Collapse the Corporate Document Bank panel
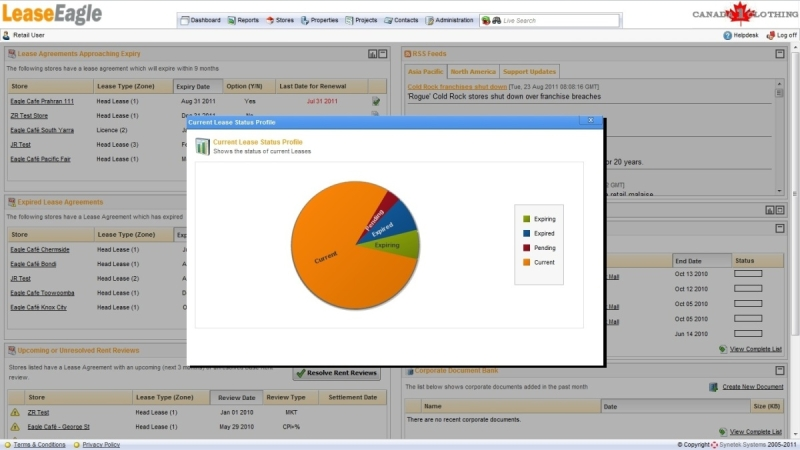 (x=780, y=370)
